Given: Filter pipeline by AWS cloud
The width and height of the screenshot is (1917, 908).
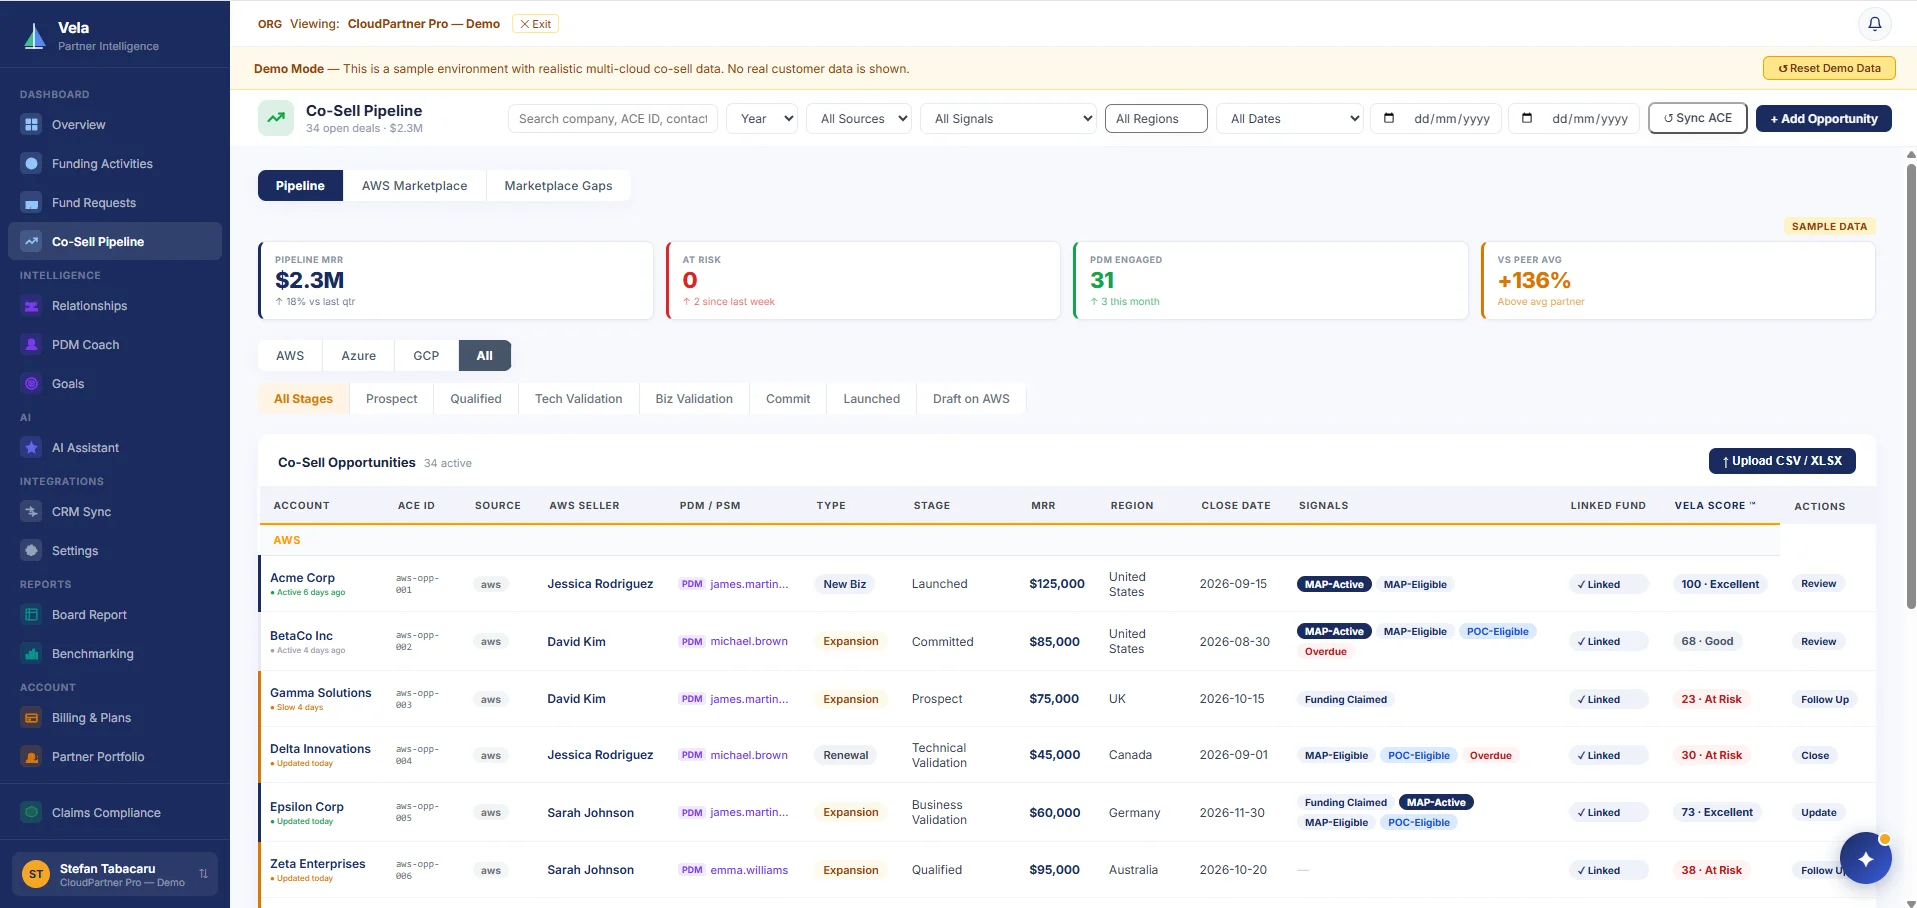Looking at the screenshot, I should 290,356.
